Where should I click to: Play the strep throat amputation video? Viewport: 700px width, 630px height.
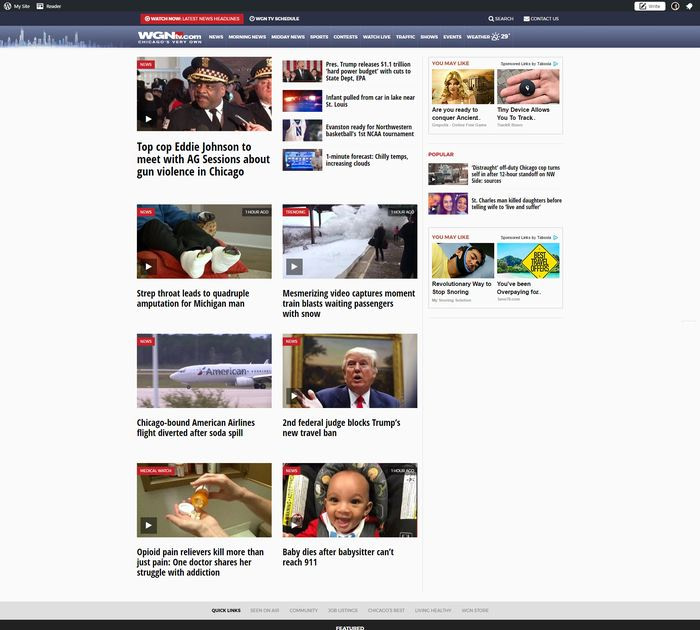click(149, 267)
